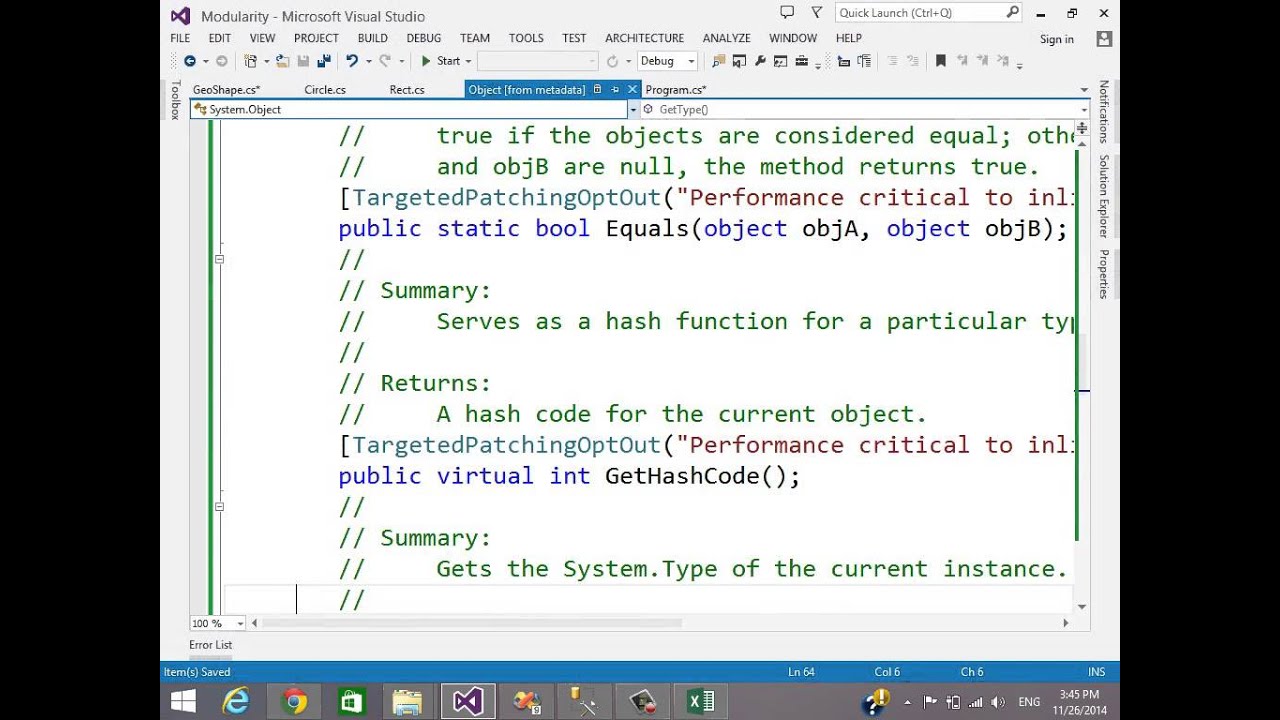Open the BUILD menu
Screen dimensions: 1280x720
pyautogui.click(x=372, y=38)
